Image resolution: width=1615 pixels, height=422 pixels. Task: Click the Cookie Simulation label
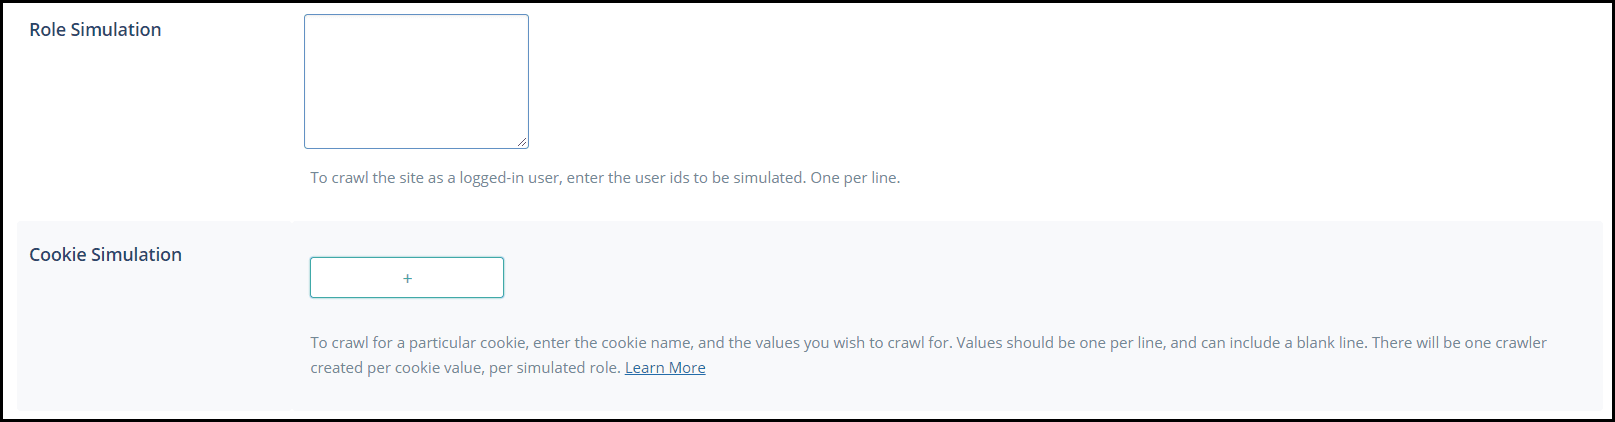[x=105, y=255]
